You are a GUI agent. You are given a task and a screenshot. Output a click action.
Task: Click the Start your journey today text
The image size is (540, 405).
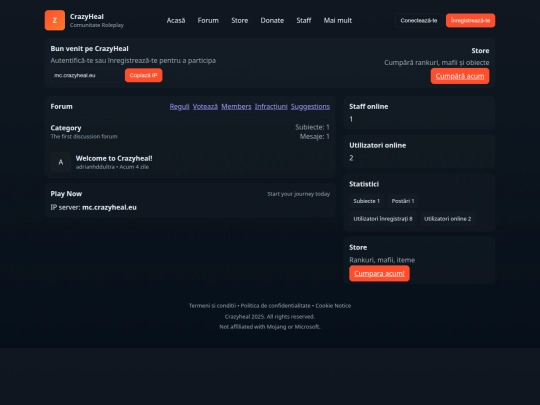pos(299,194)
